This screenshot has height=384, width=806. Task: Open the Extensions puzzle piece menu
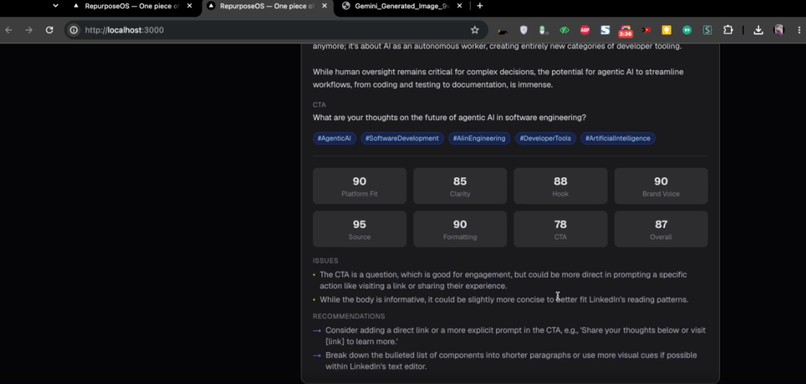pos(728,30)
